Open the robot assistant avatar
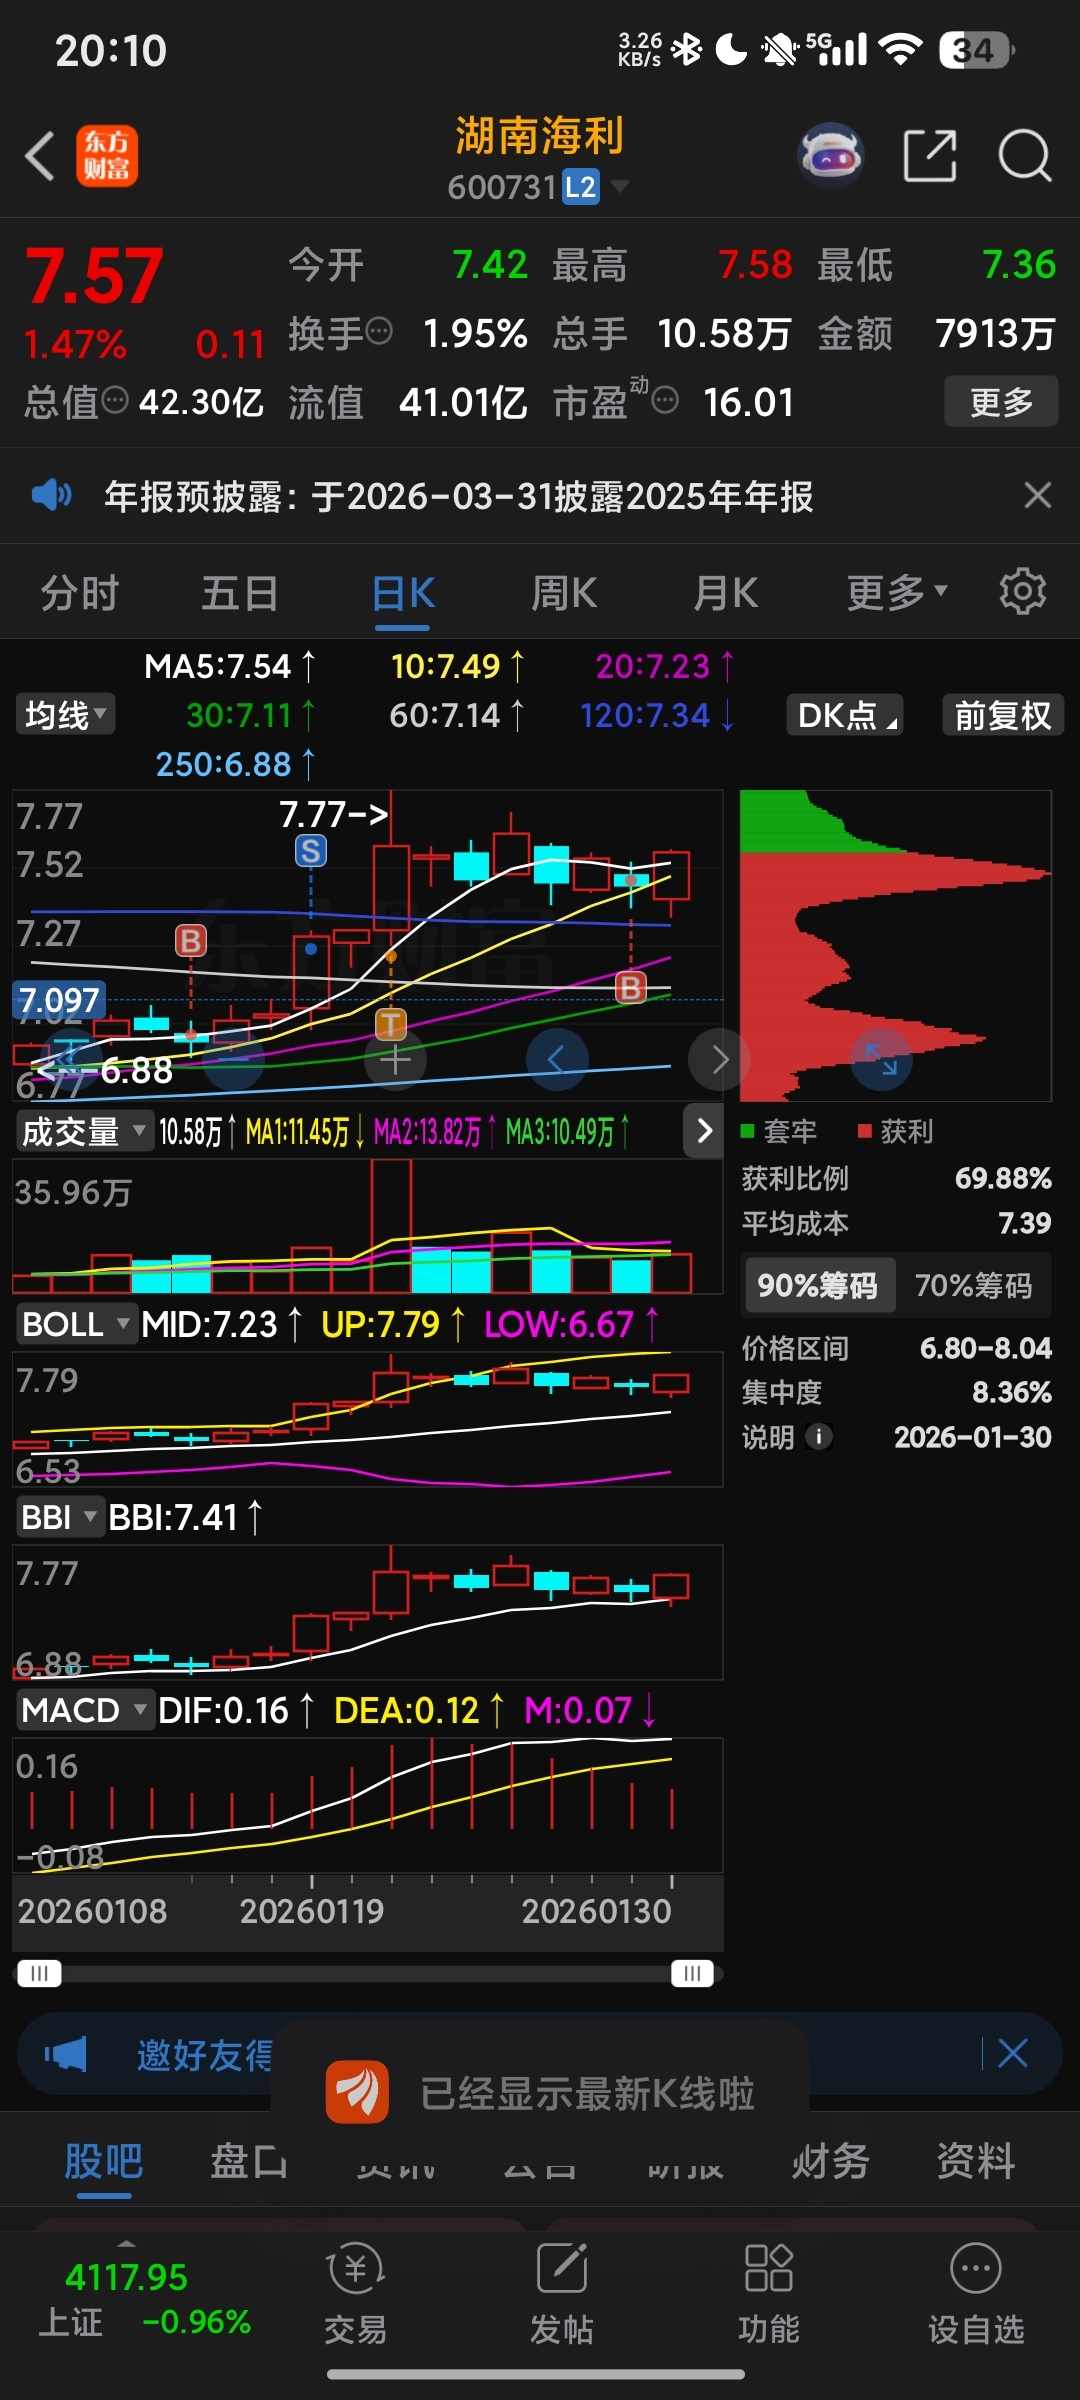Image resolution: width=1080 pixels, height=2400 pixels. pos(831,156)
